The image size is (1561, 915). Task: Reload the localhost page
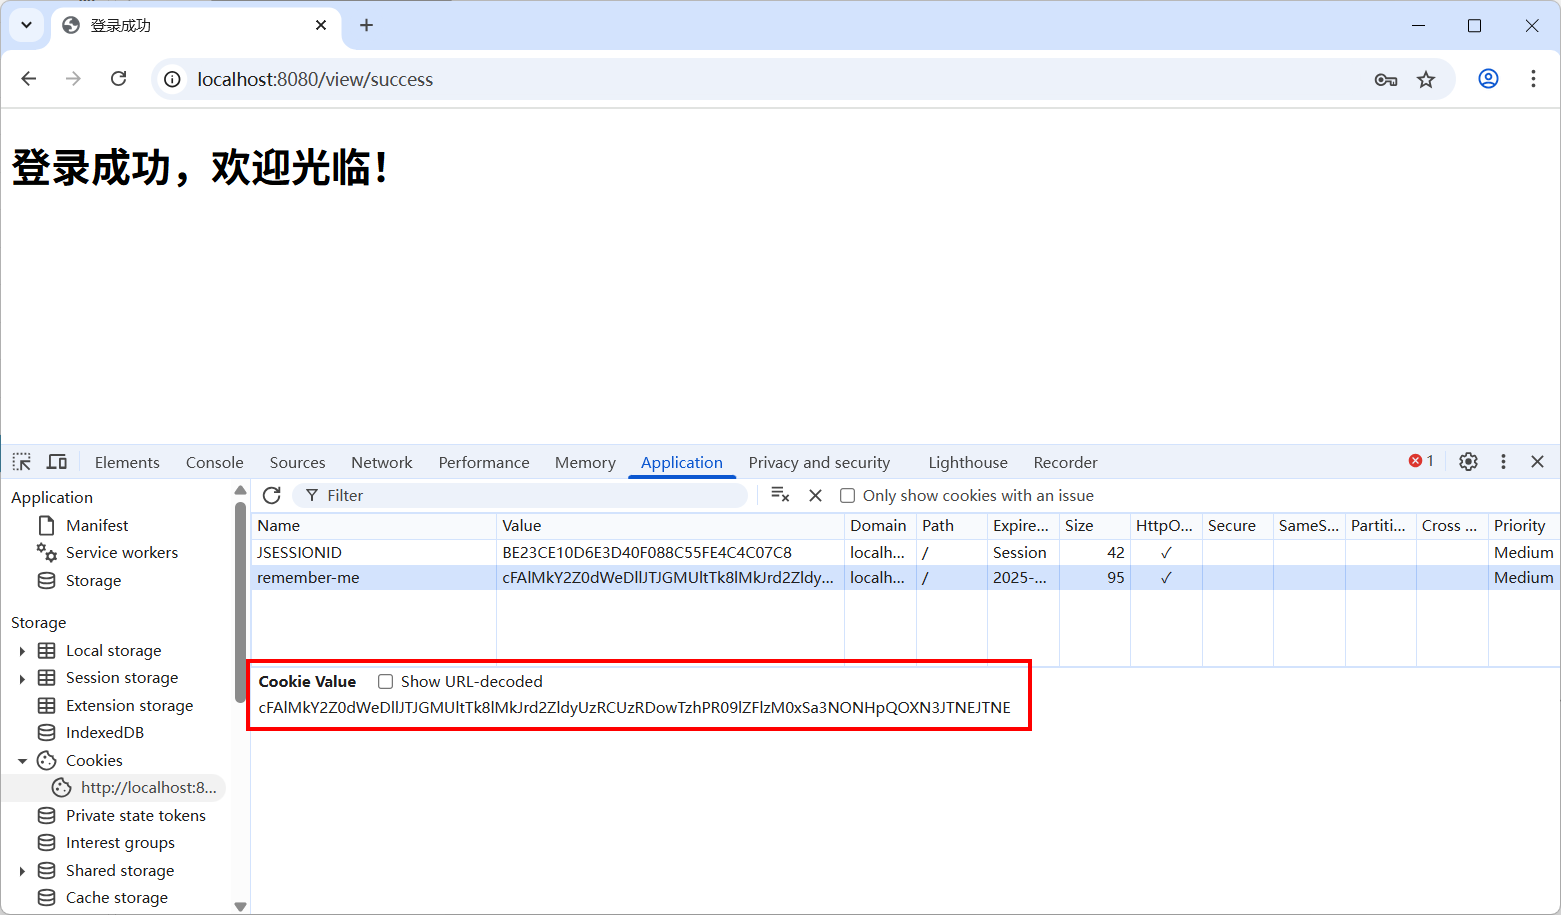click(118, 79)
